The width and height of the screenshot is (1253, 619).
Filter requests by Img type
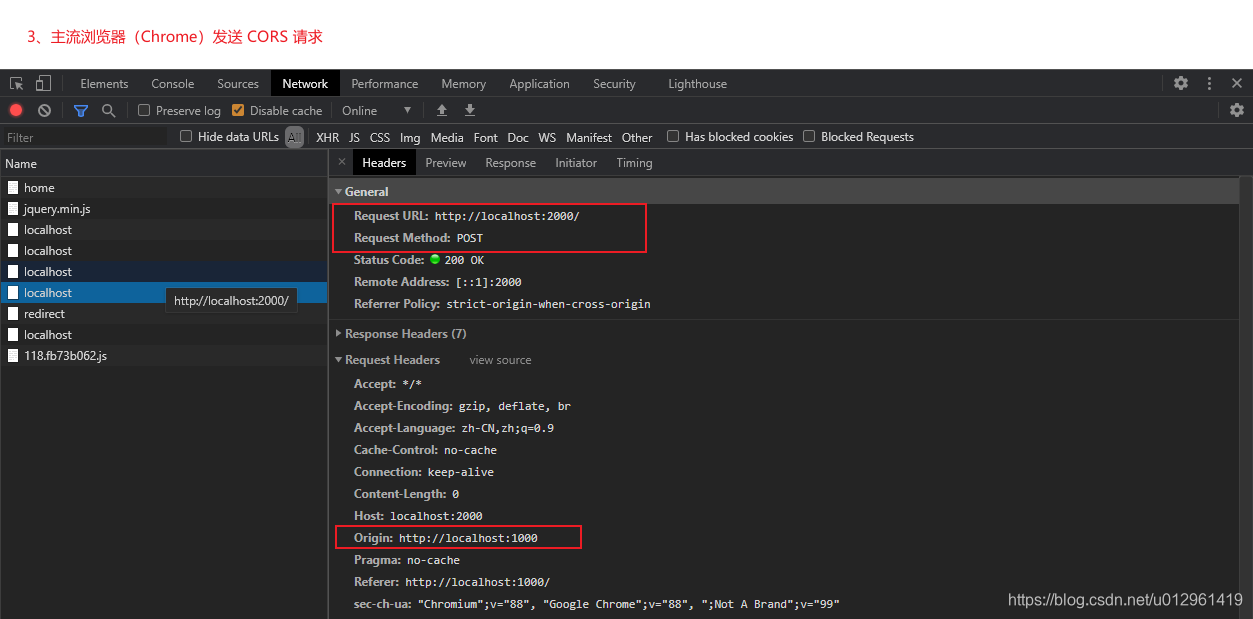pyautogui.click(x=410, y=137)
